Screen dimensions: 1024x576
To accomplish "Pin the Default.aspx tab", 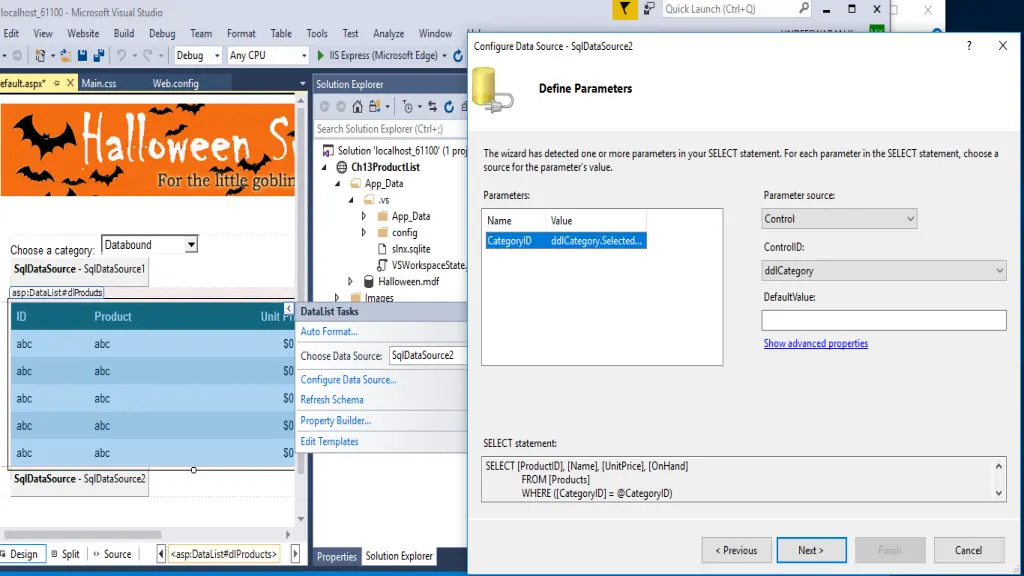I will (x=57, y=84).
